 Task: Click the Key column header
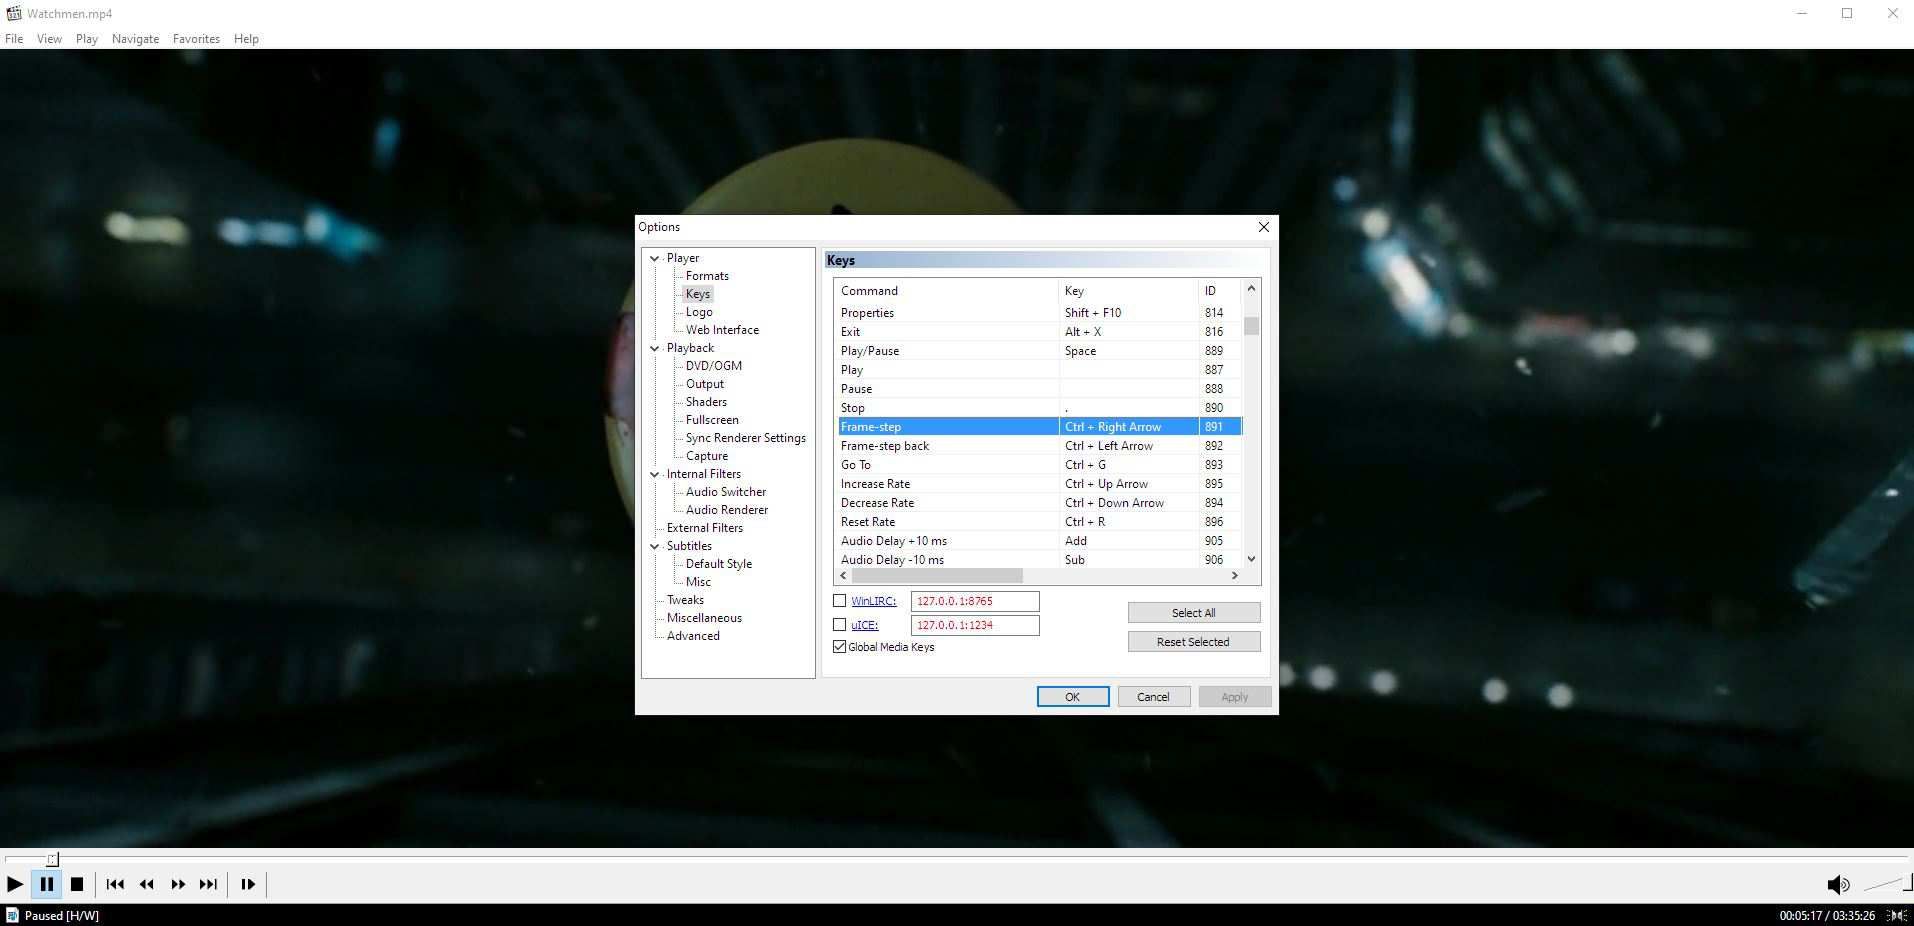(1128, 291)
